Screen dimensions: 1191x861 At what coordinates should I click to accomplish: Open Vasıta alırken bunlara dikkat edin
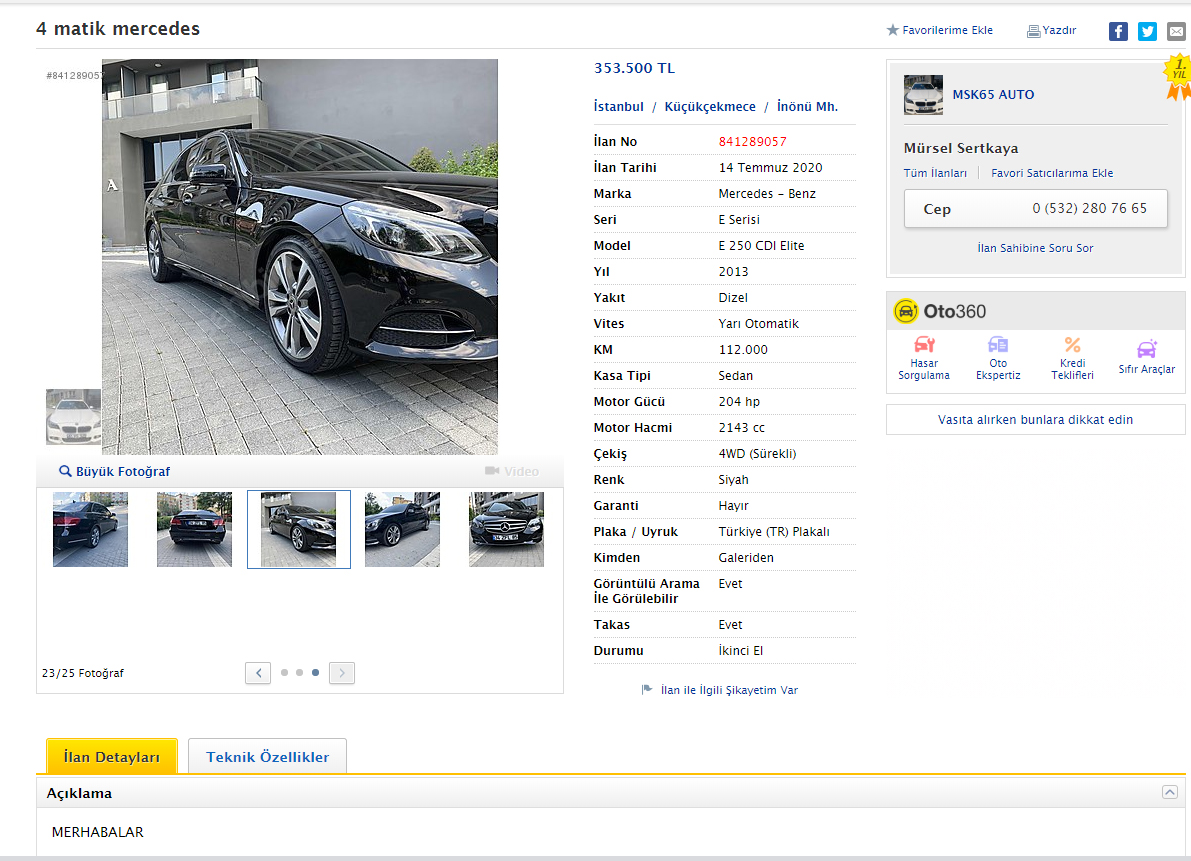[x=1035, y=420]
